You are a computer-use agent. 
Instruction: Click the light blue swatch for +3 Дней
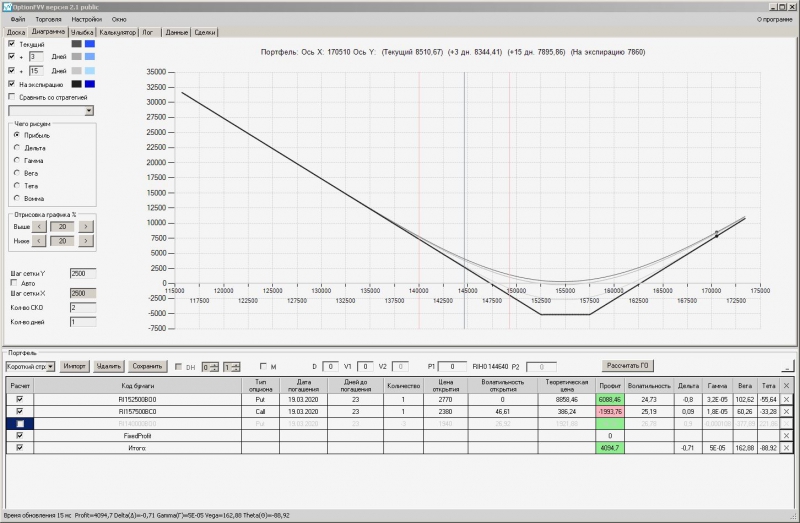[x=90, y=56]
